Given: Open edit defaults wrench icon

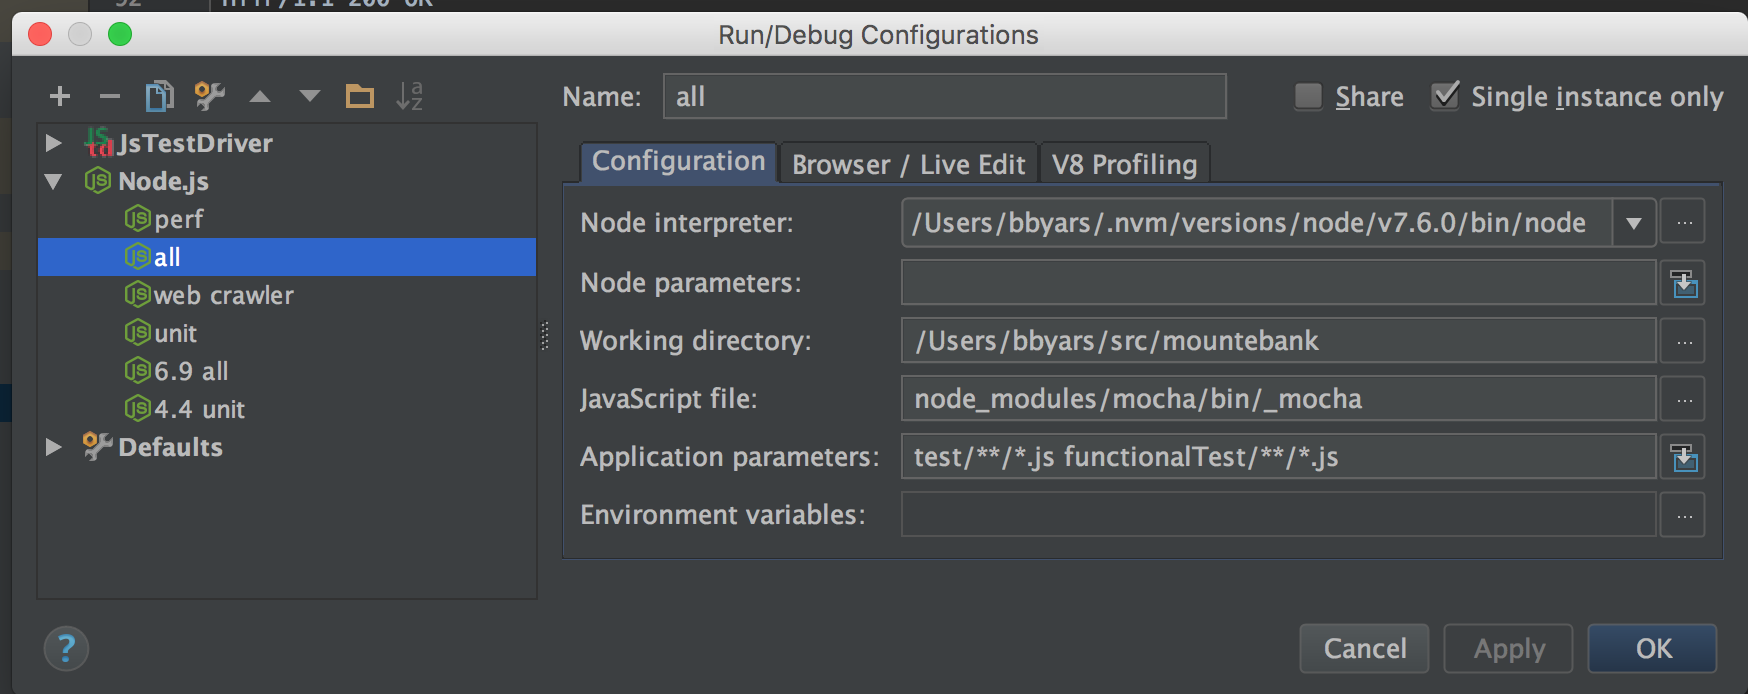Looking at the screenshot, I should (x=209, y=96).
